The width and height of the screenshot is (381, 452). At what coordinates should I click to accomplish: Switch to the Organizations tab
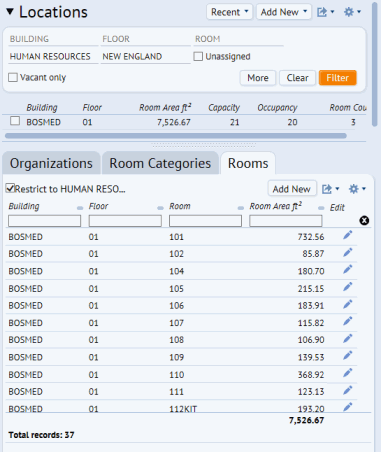pyautogui.click(x=51, y=163)
